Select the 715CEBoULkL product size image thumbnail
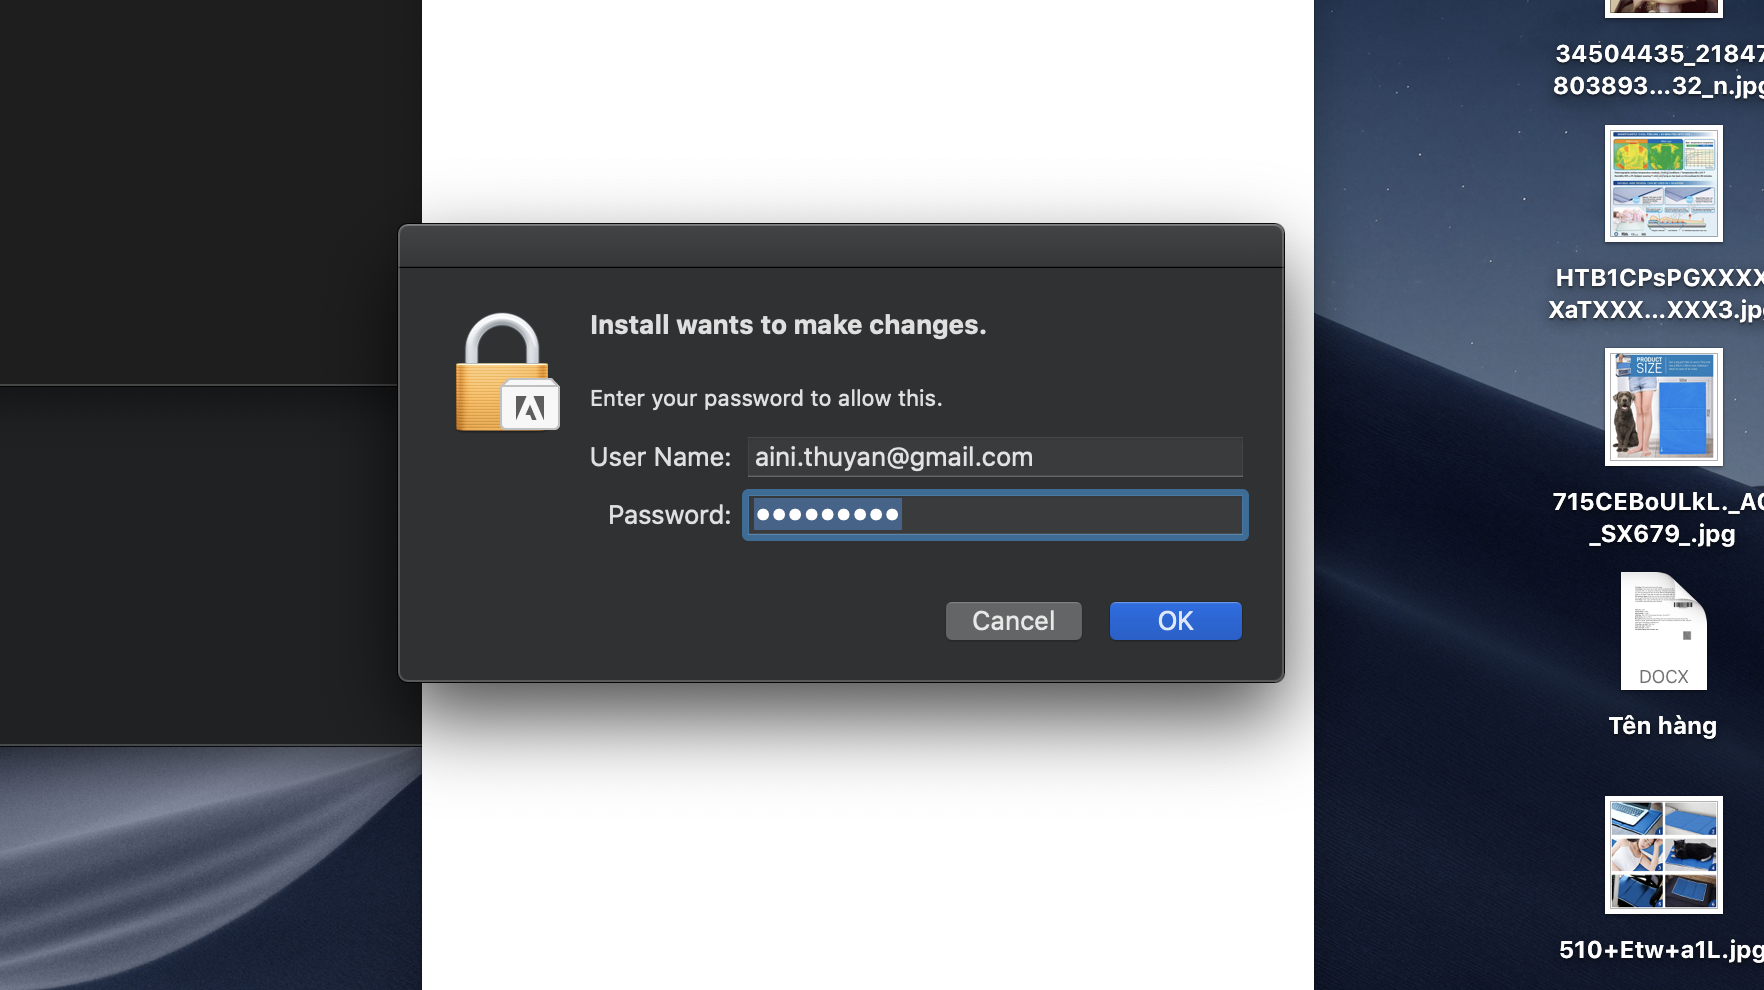The width and height of the screenshot is (1764, 990). coord(1663,407)
